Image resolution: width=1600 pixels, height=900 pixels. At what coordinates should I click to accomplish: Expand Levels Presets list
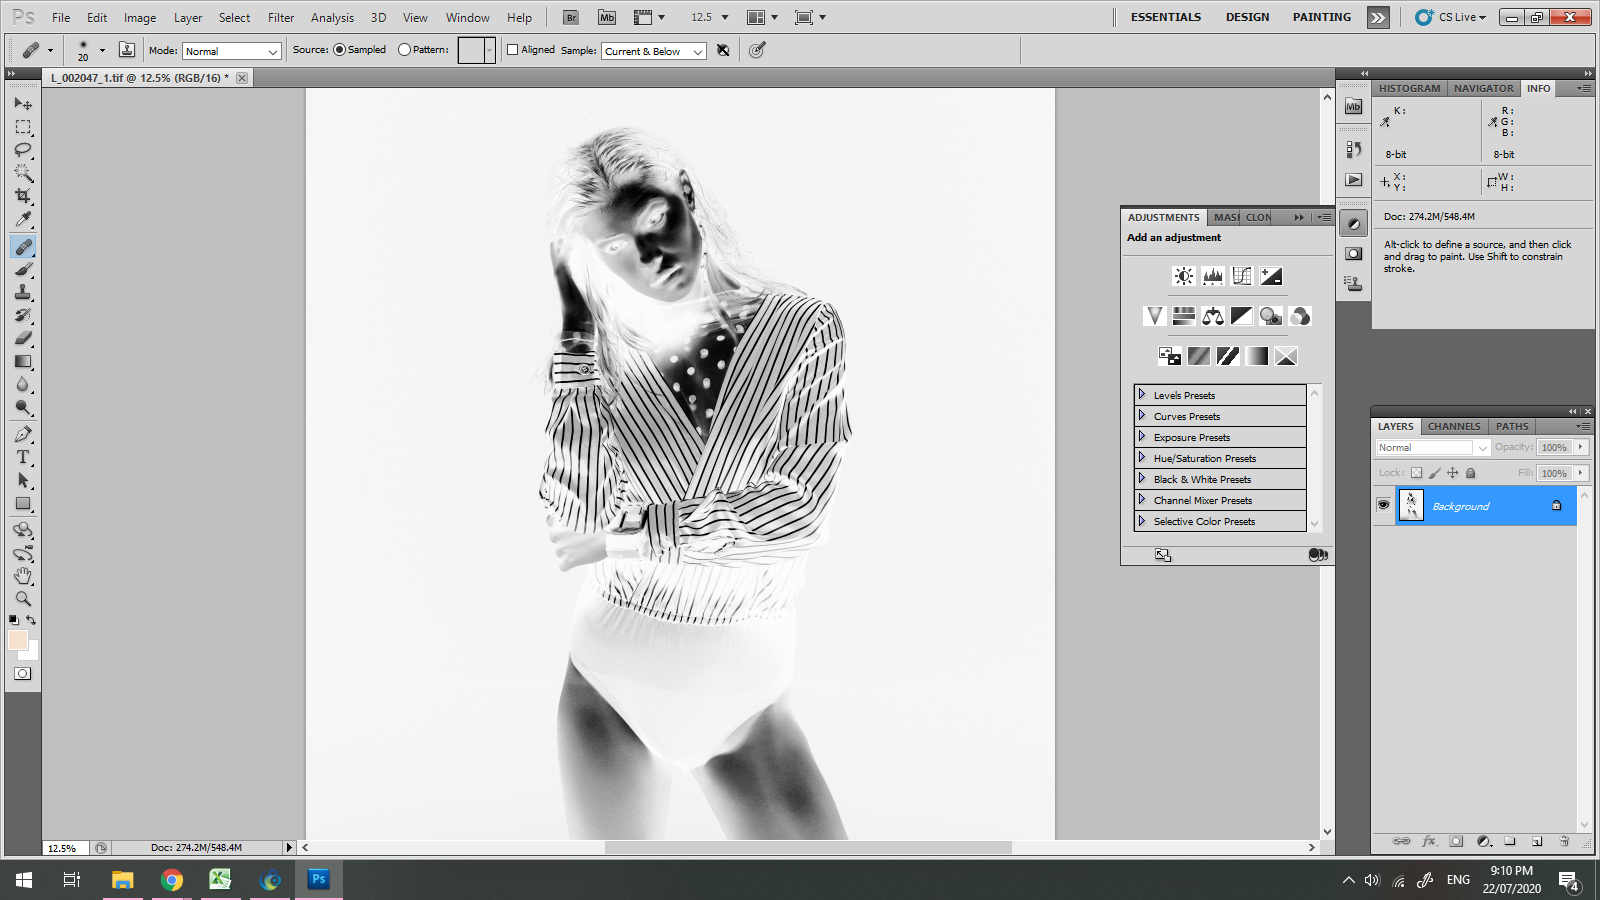(x=1142, y=395)
